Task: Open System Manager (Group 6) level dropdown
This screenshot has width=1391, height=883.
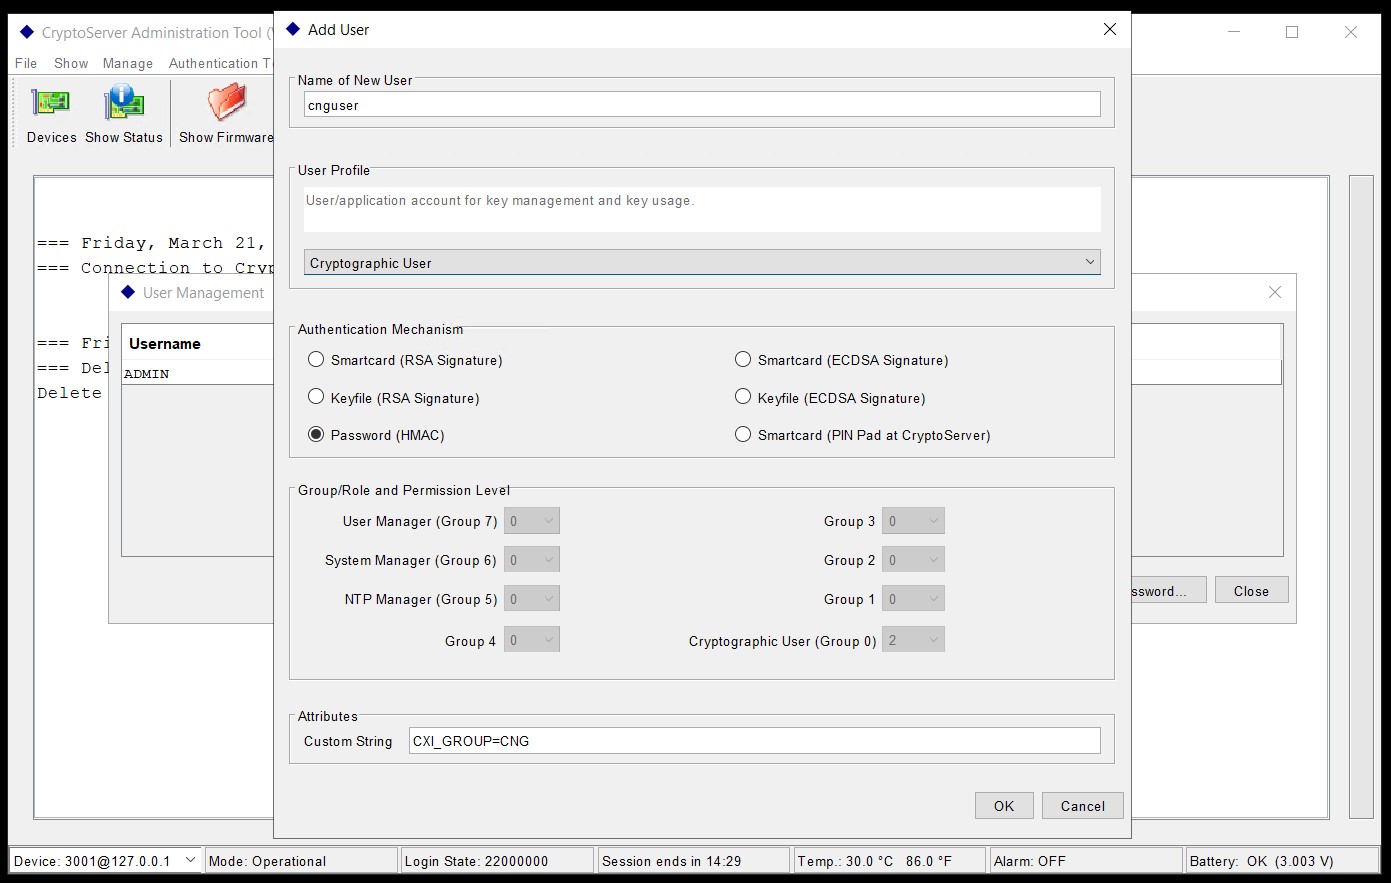Action: [532, 560]
